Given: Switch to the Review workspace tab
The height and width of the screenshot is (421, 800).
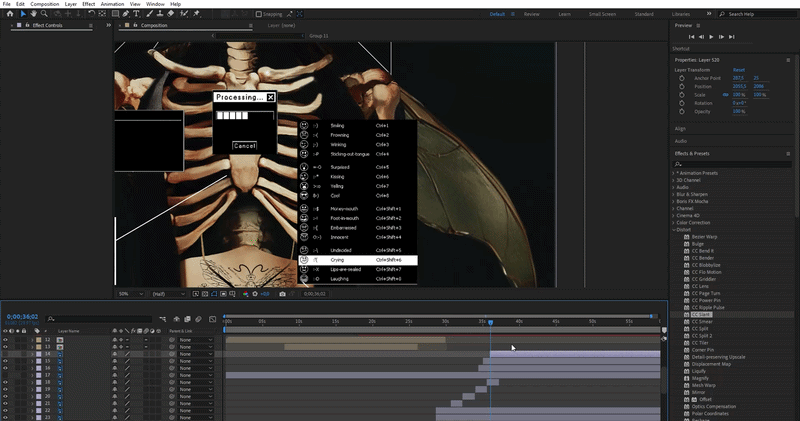Looking at the screenshot, I should 531,14.
